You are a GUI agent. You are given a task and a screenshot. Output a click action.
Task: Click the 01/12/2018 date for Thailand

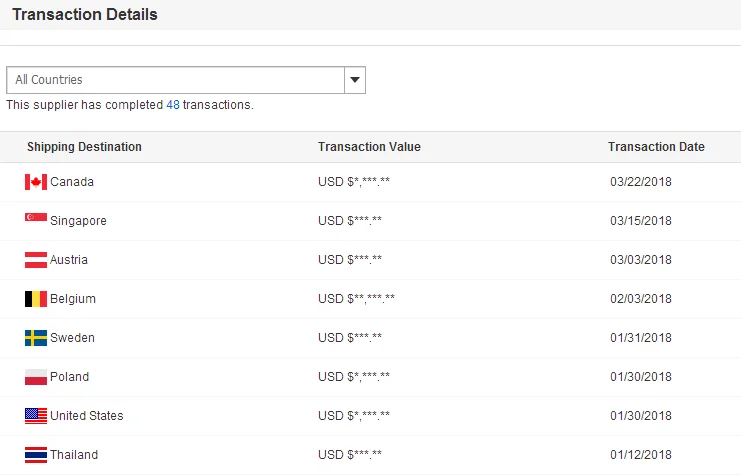640,455
